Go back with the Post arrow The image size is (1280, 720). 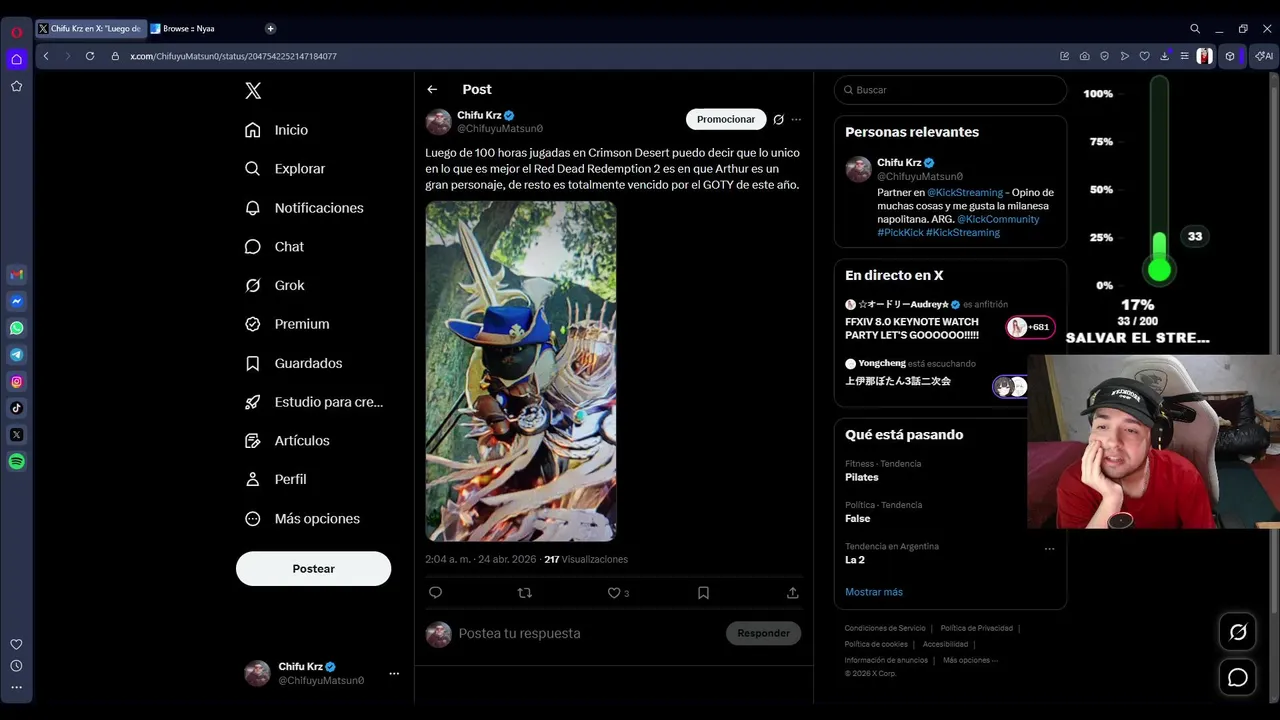tap(432, 90)
